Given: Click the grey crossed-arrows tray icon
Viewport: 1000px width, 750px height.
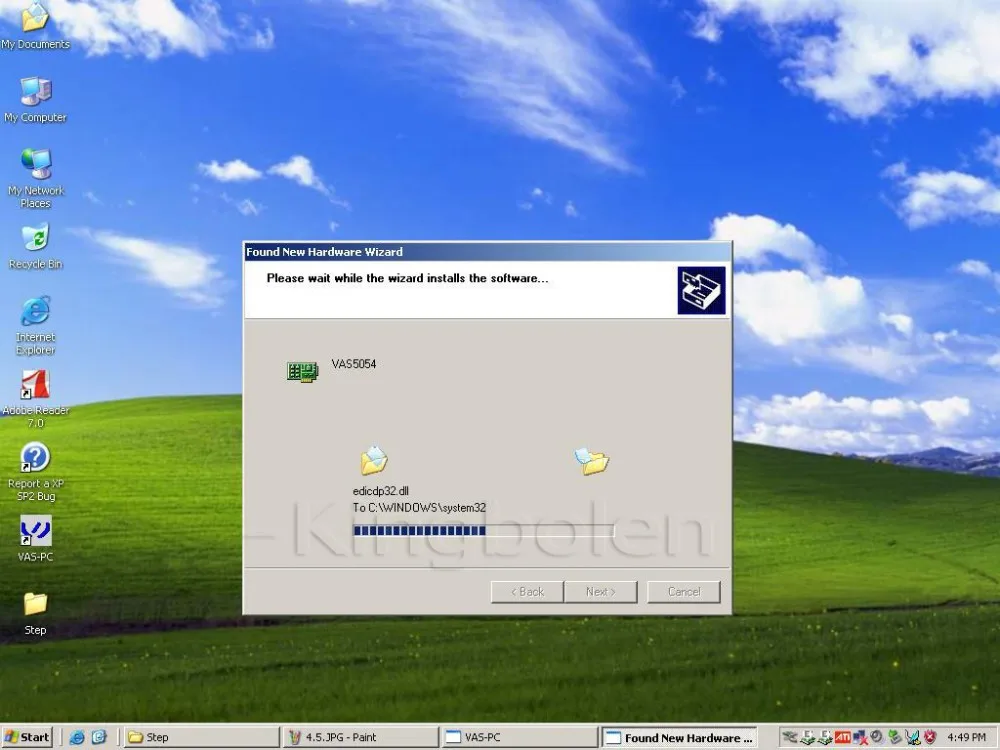Looking at the screenshot, I should (x=790, y=737).
